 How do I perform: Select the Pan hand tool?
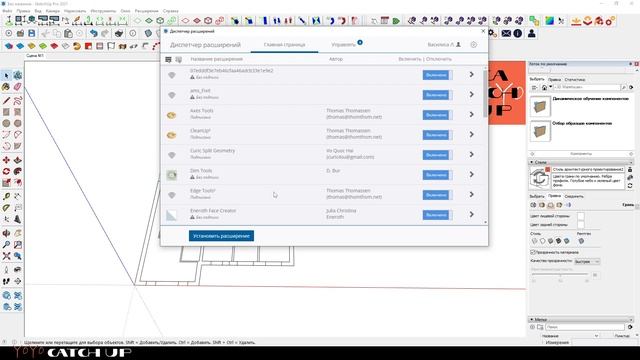click(x=18, y=233)
